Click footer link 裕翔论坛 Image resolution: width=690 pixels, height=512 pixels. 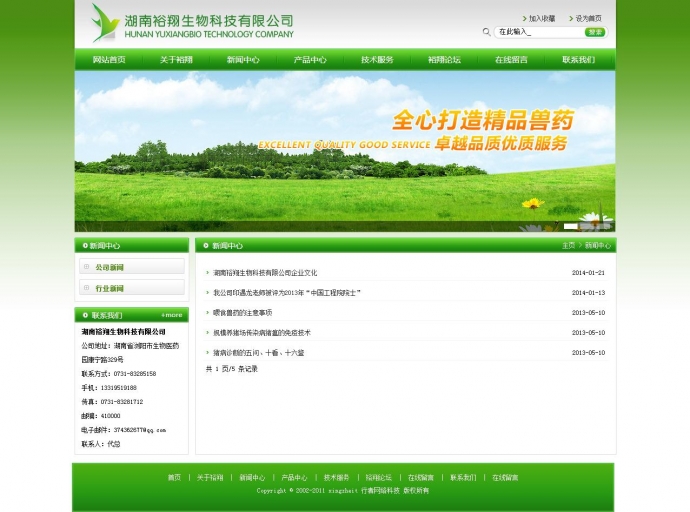(x=378, y=477)
